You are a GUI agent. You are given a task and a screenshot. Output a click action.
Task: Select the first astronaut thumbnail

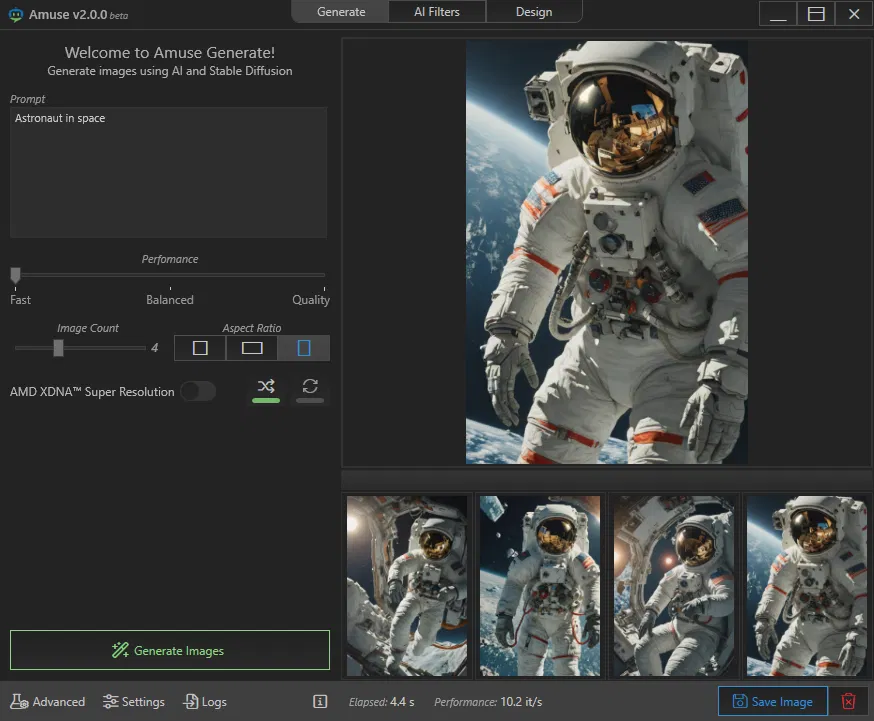pyautogui.click(x=406, y=586)
